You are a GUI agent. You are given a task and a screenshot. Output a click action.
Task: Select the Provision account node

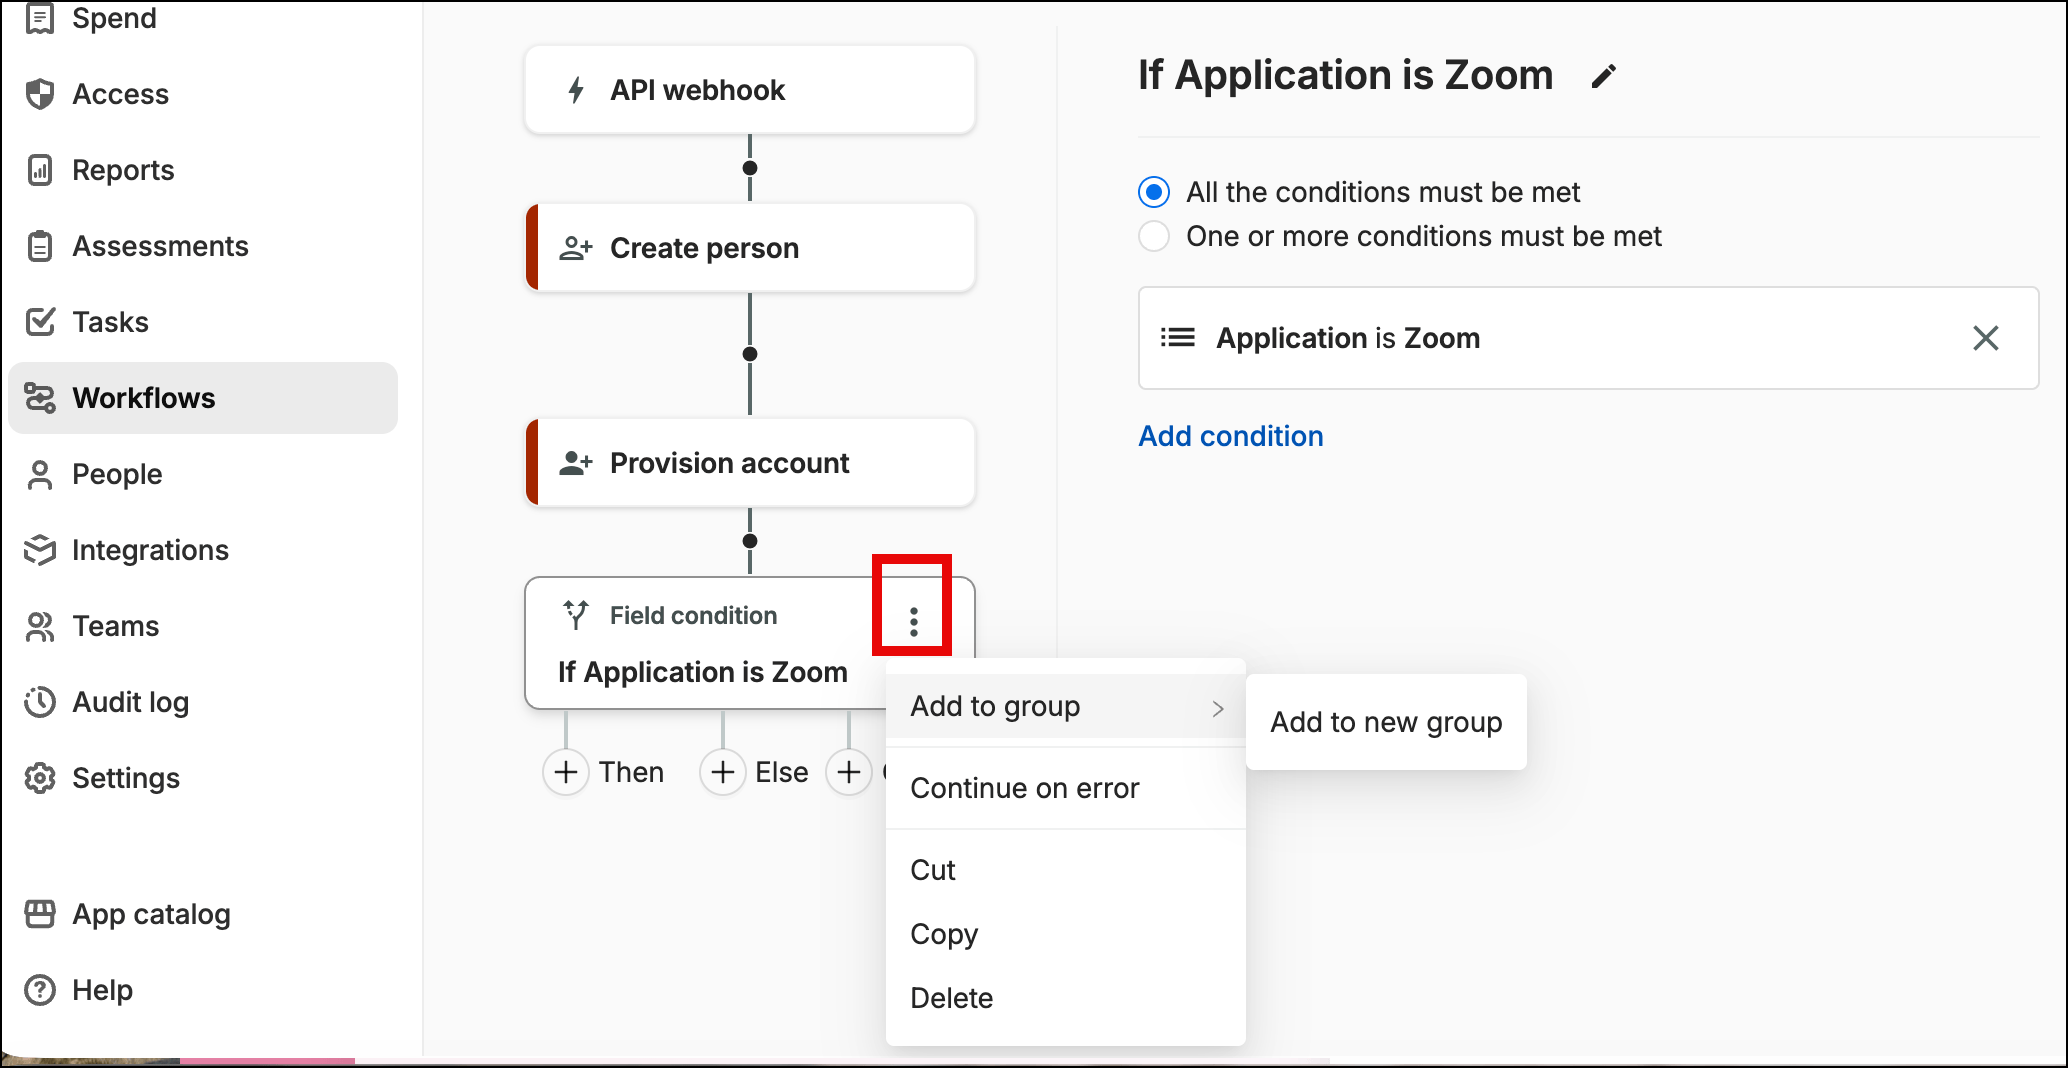click(x=750, y=463)
